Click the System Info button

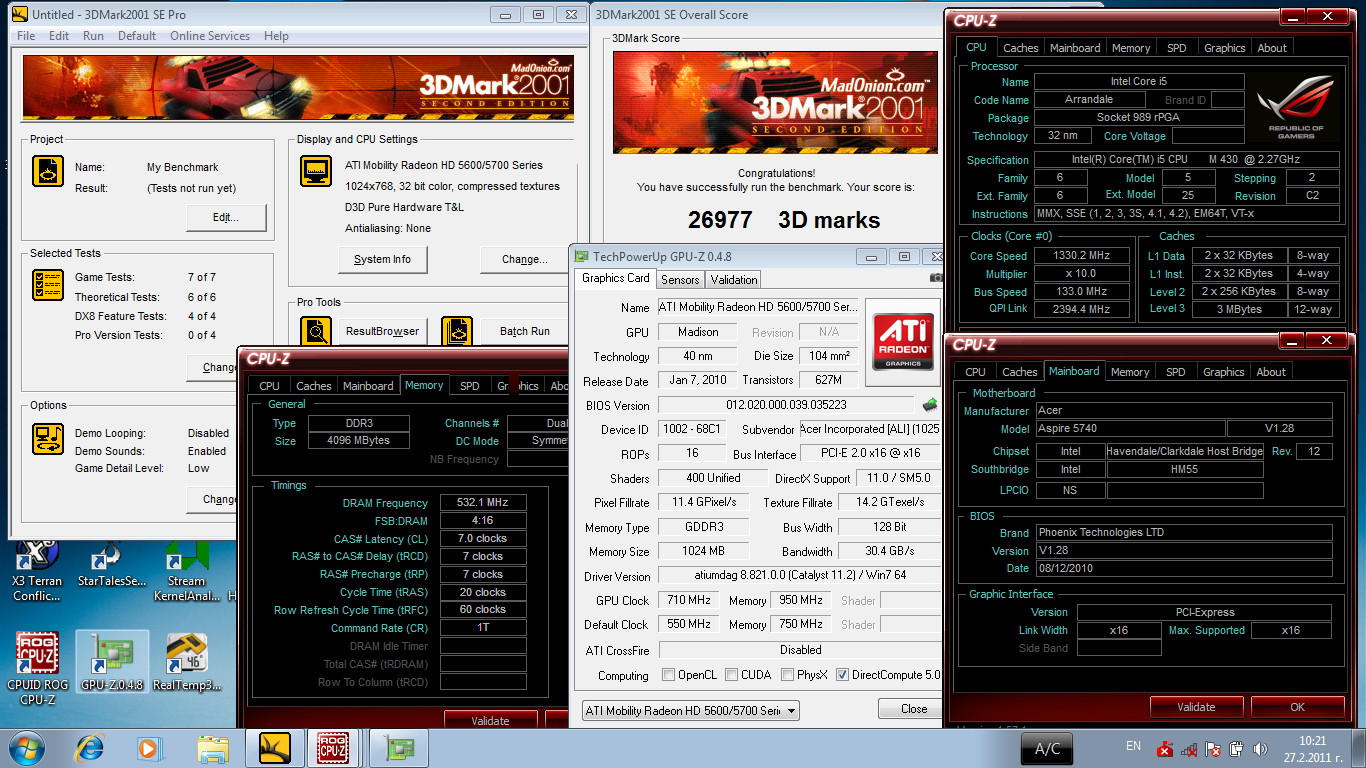click(x=382, y=259)
